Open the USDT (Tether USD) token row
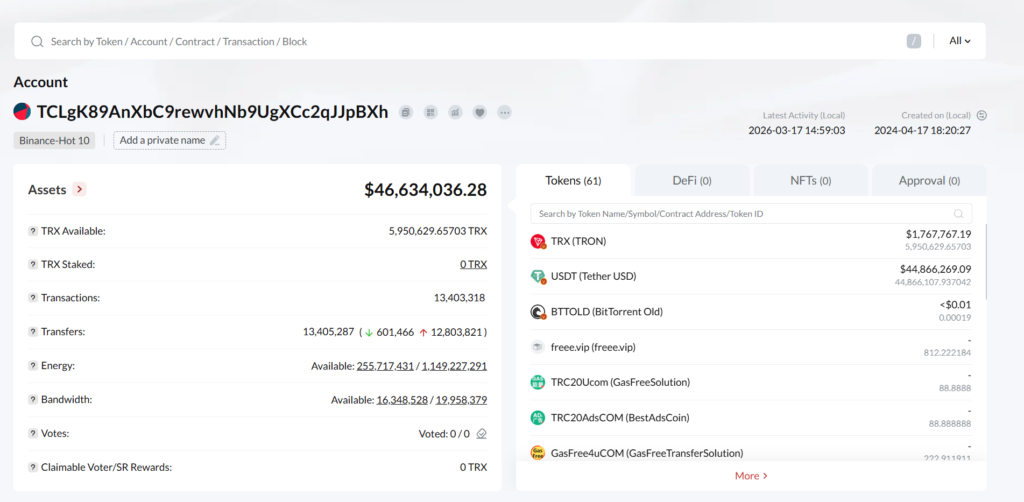 pos(593,276)
